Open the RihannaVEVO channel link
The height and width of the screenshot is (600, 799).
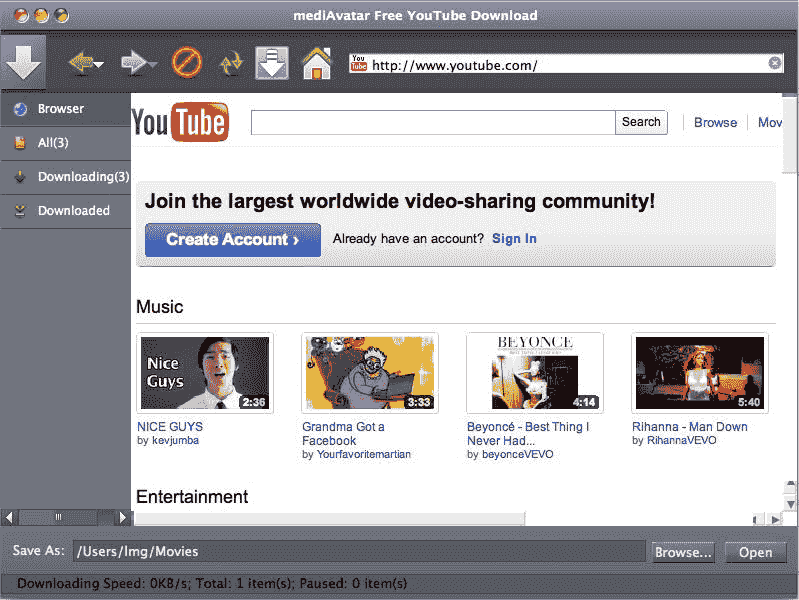(x=681, y=440)
